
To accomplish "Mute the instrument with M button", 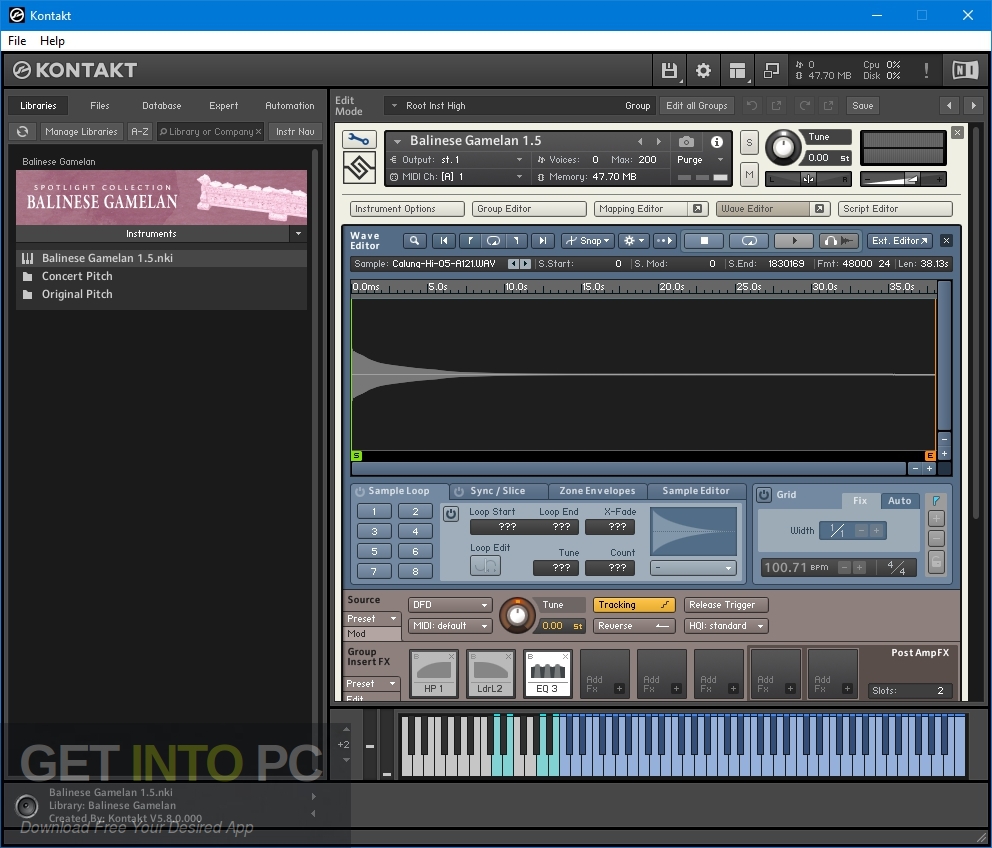I will pos(749,174).
